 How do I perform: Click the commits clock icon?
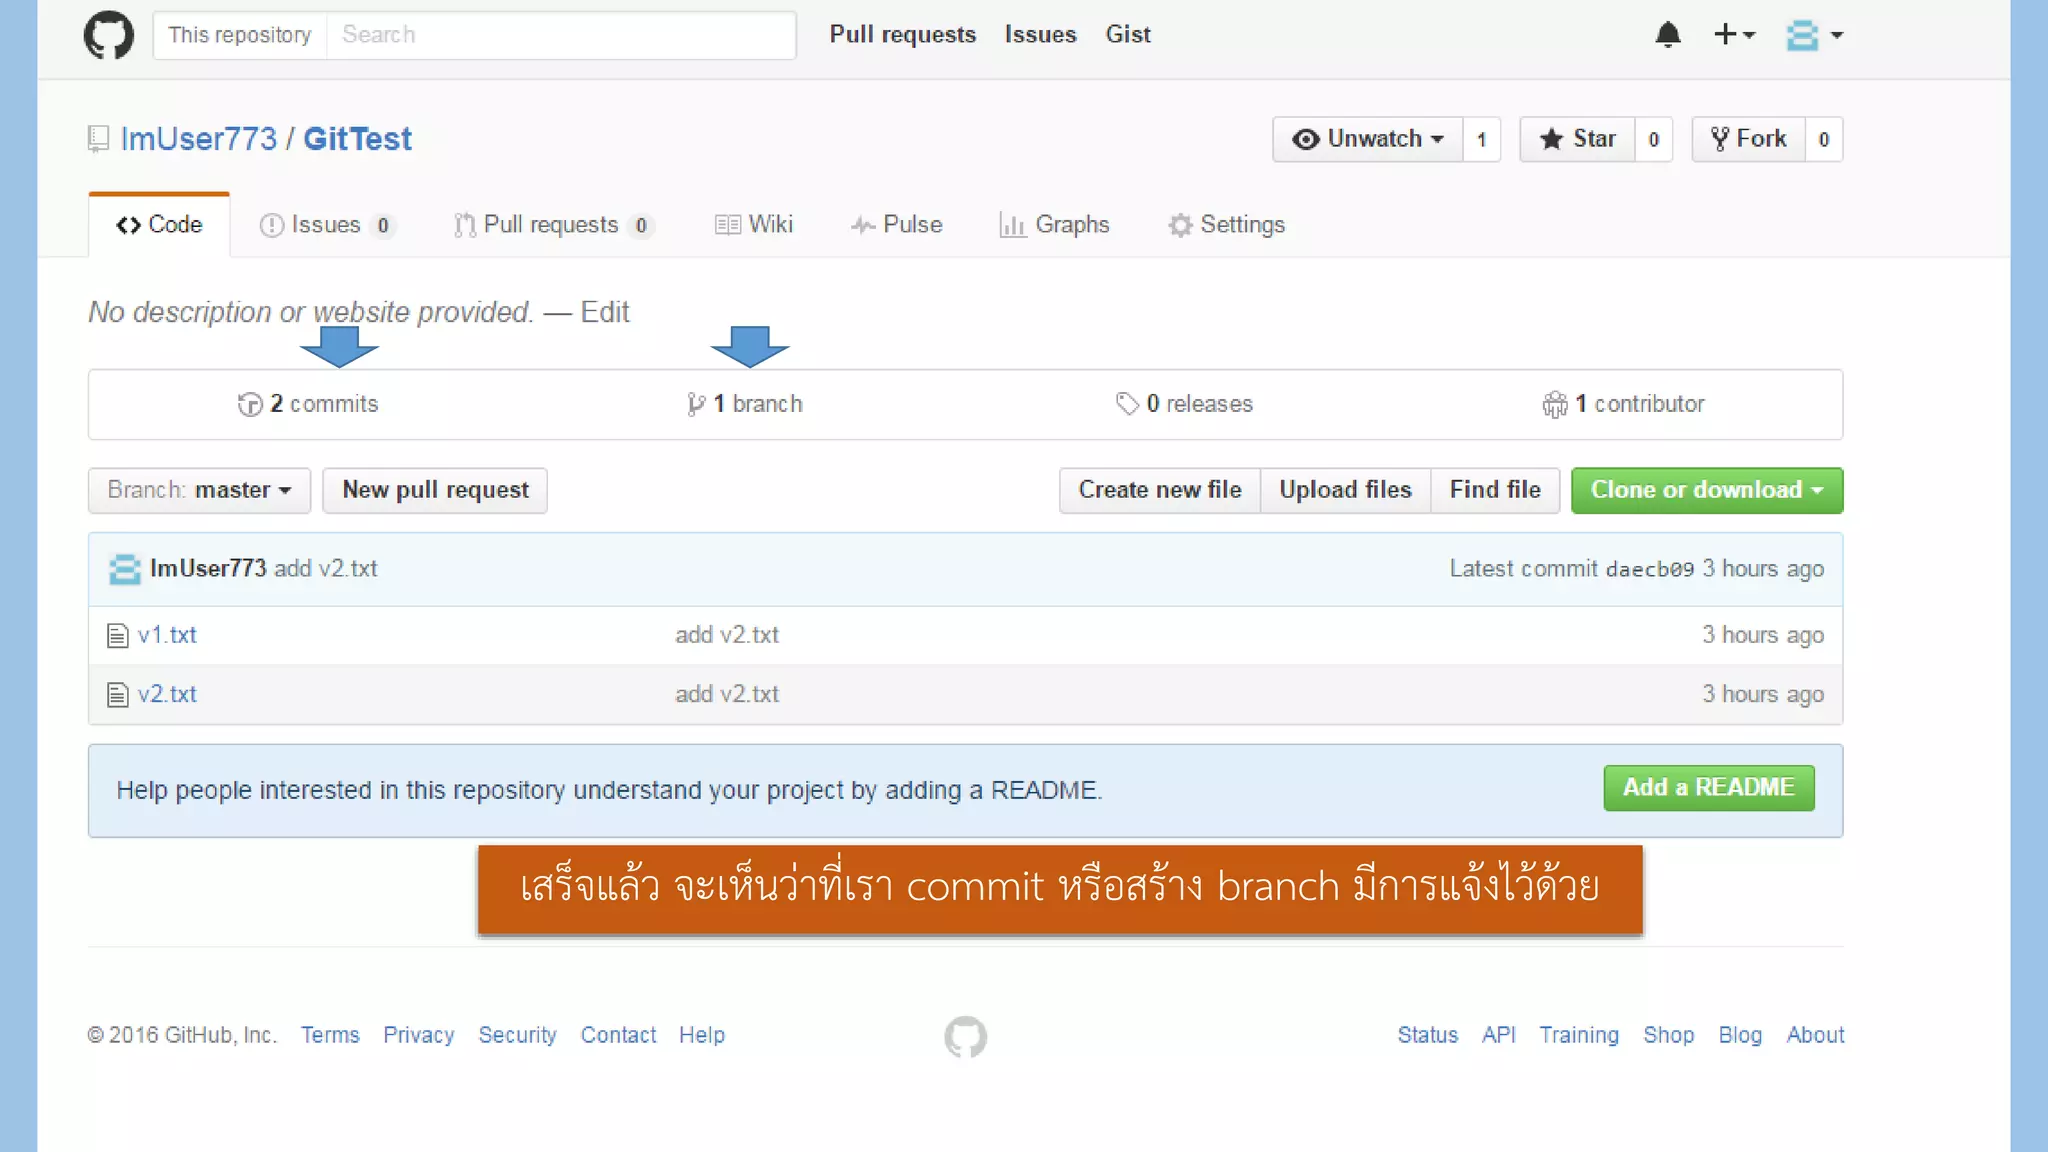click(250, 404)
